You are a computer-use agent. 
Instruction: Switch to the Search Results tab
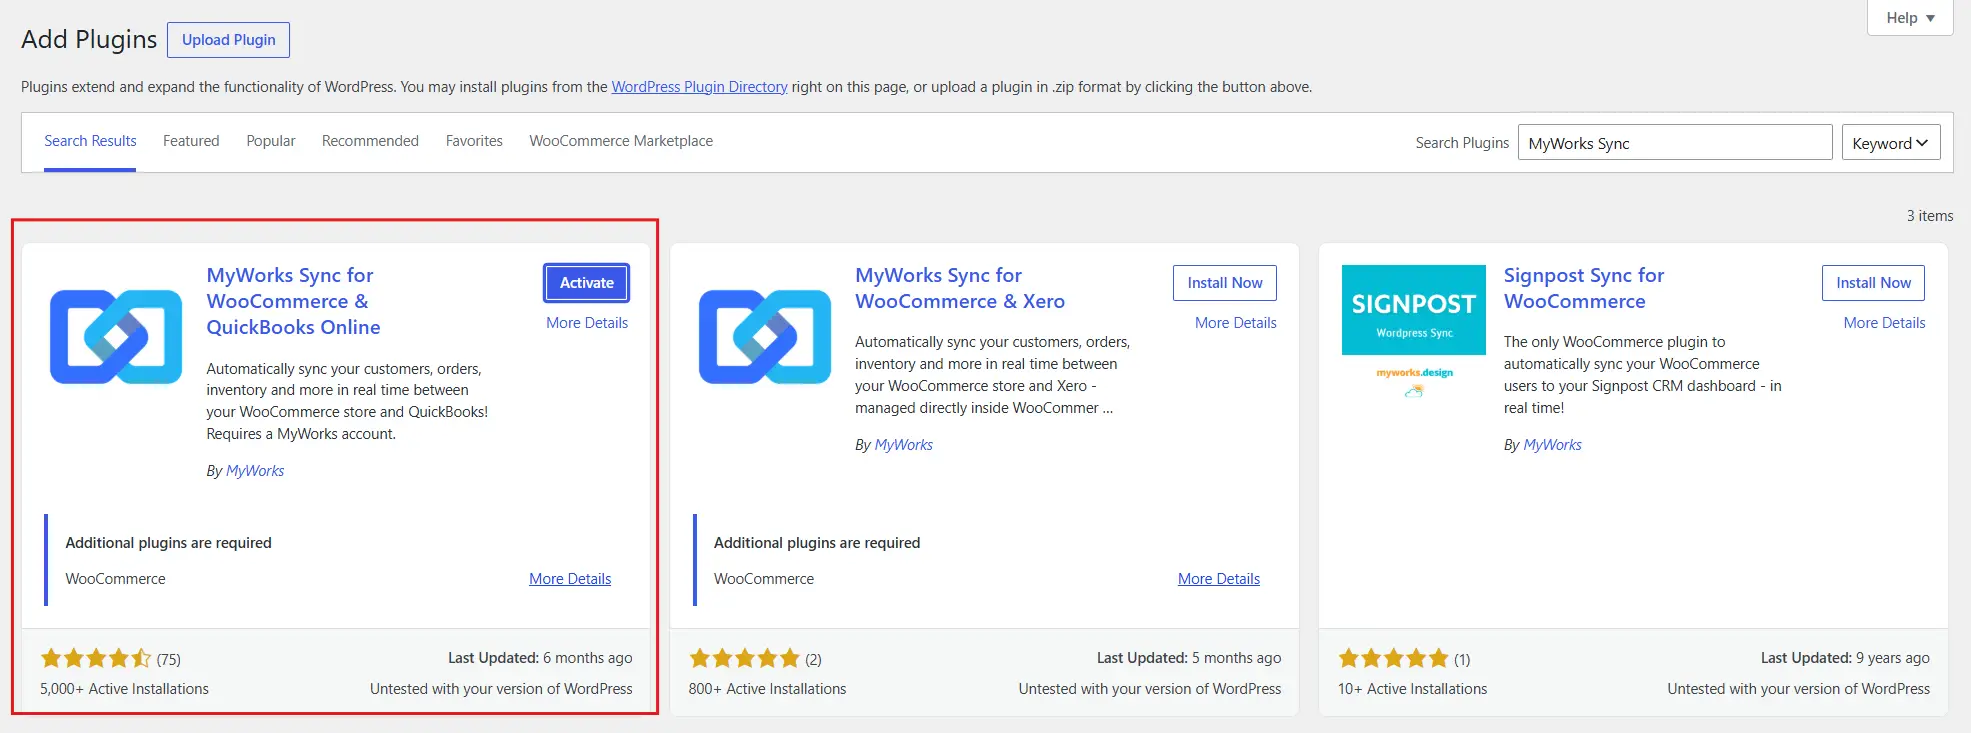[x=90, y=141]
